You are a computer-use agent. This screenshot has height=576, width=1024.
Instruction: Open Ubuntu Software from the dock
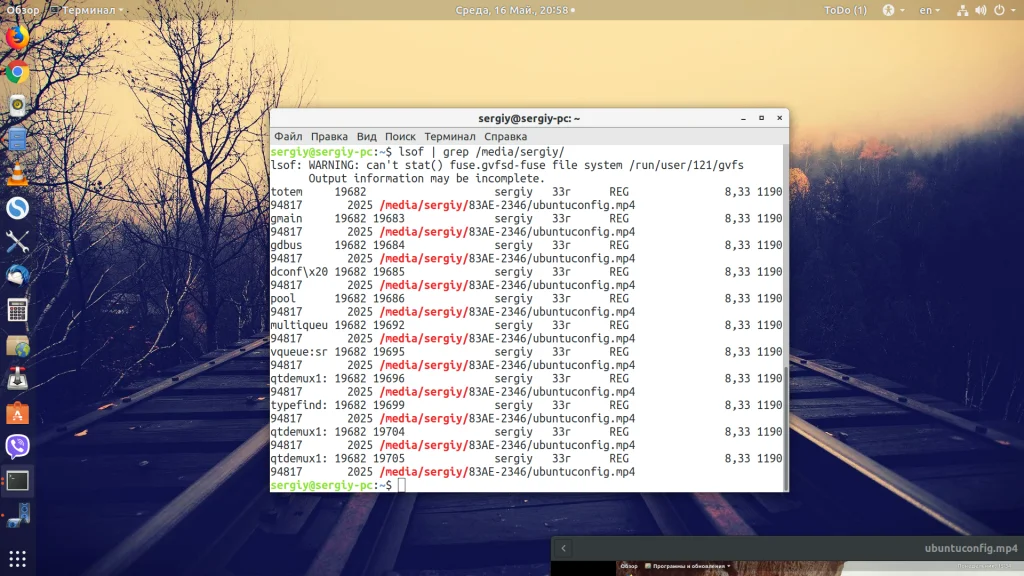tap(17, 412)
